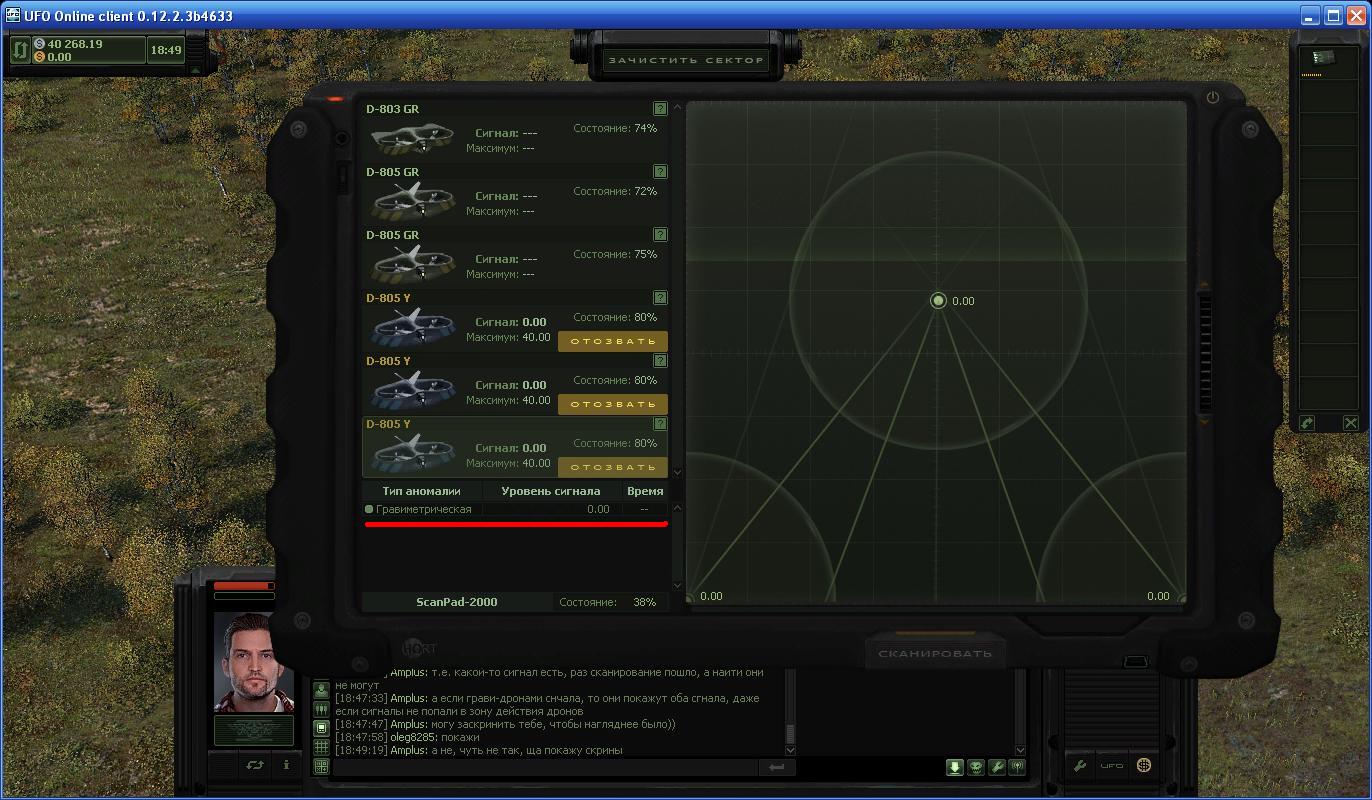Sort by Уровень сигнала column
The width and height of the screenshot is (1372, 800).
coord(551,491)
